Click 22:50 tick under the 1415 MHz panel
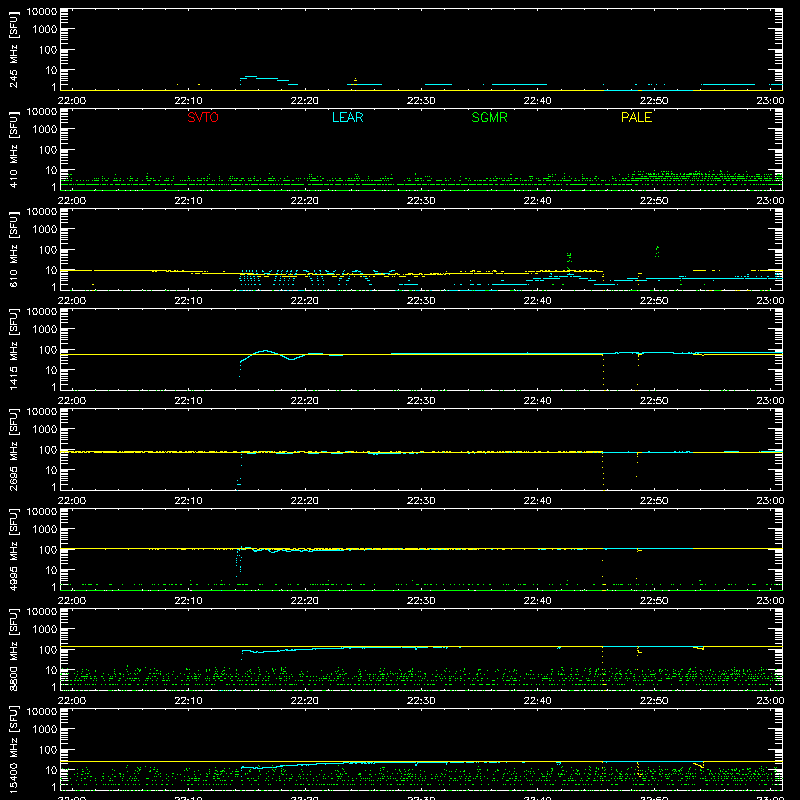The height and width of the screenshot is (800, 800). coord(654,401)
